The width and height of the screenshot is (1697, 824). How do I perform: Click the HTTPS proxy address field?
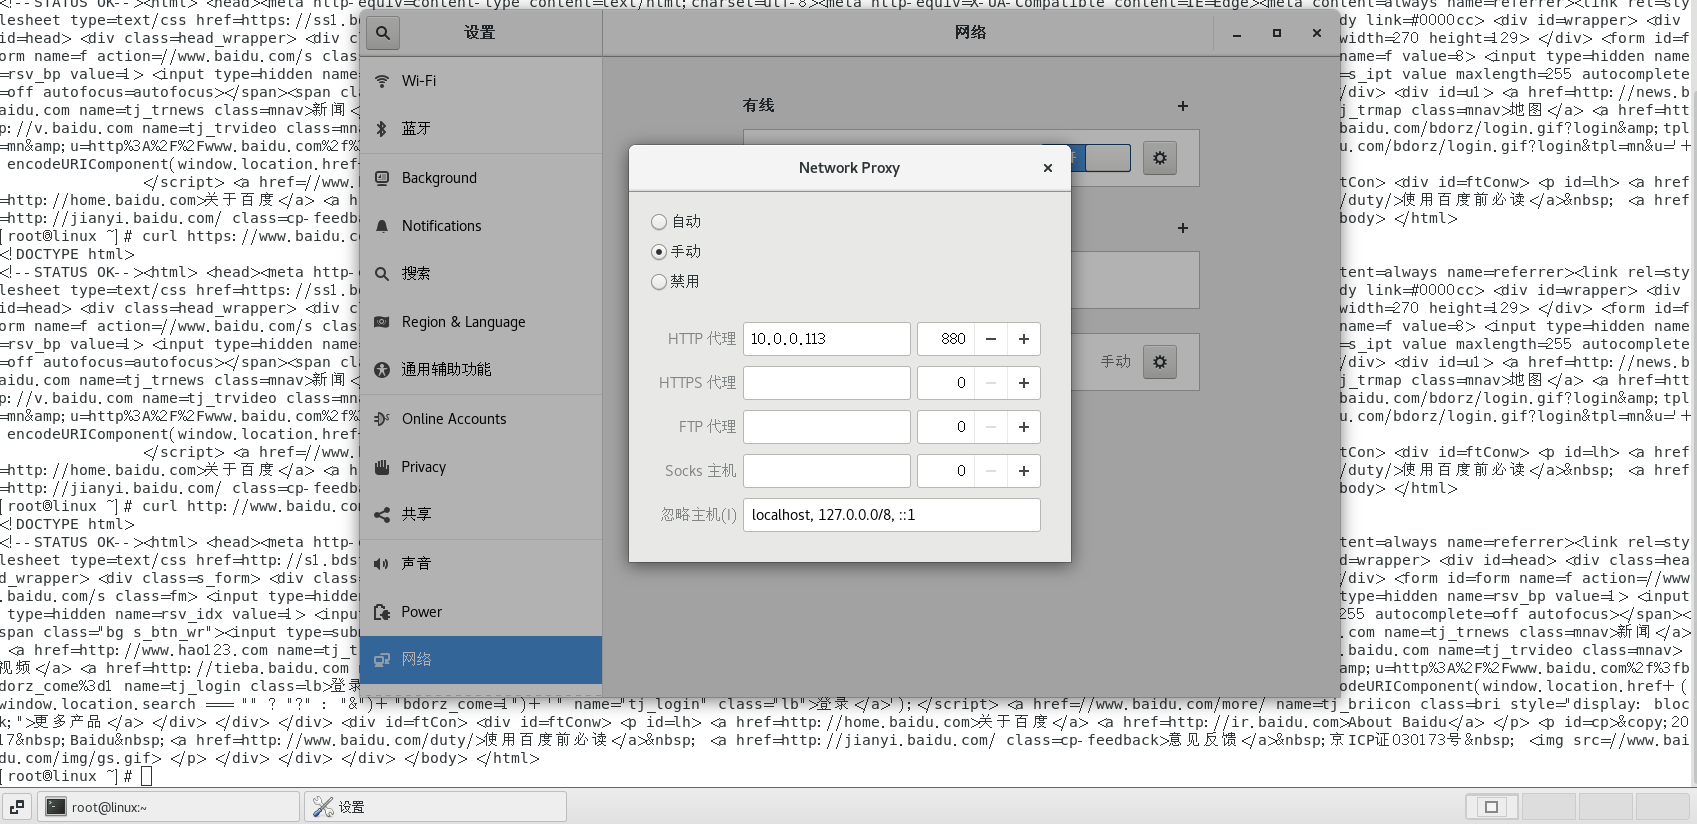827,383
